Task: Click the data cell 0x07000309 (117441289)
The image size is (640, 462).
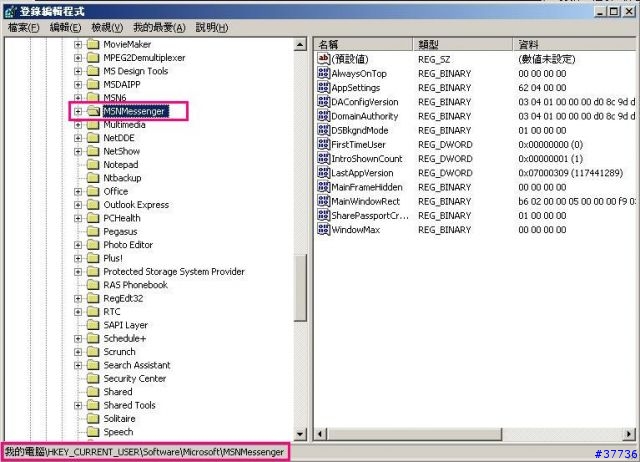Action: (571, 173)
